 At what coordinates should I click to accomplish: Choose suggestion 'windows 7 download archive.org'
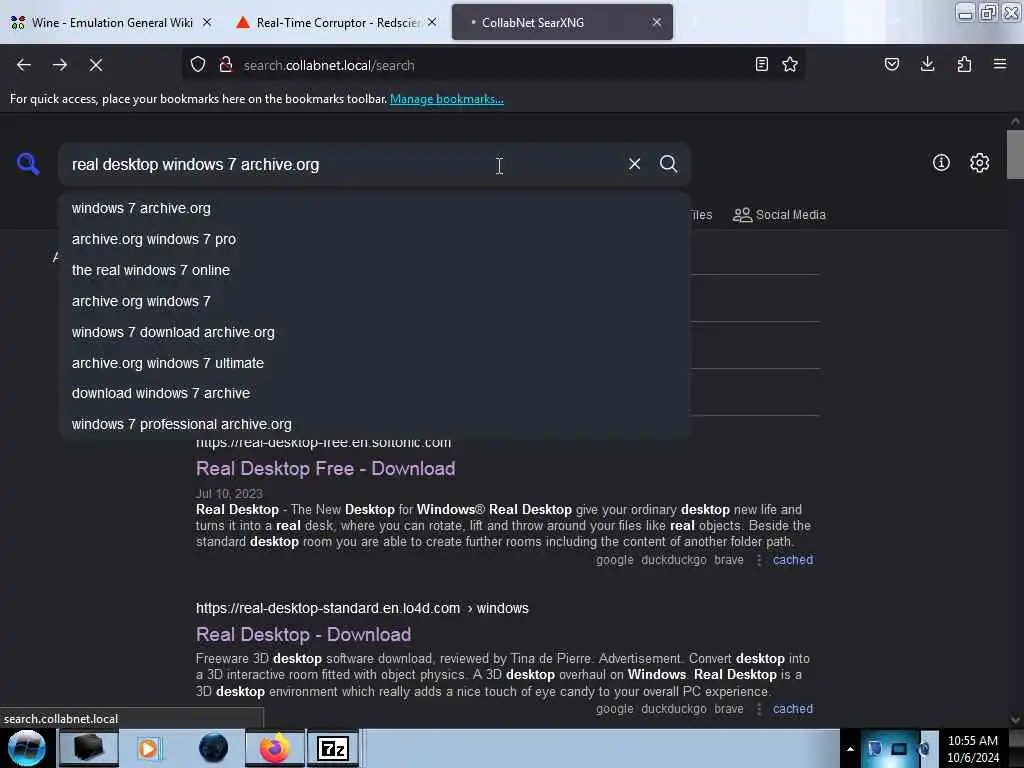[x=375, y=332]
